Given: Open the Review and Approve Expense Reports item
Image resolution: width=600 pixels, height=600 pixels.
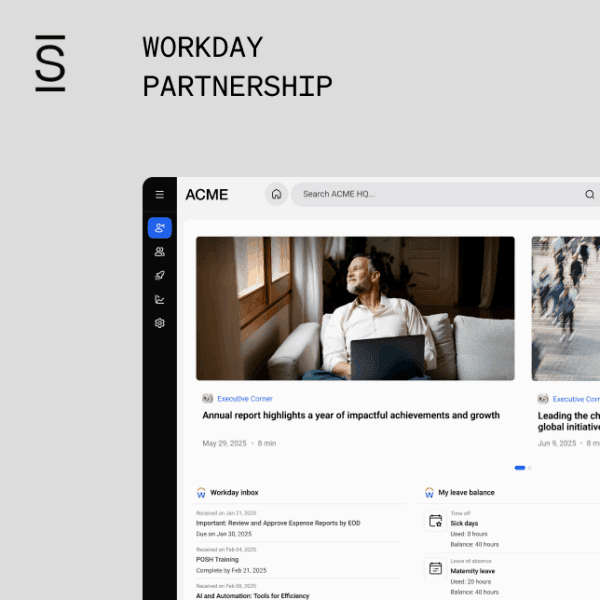Looking at the screenshot, I should pyautogui.click(x=276, y=523).
